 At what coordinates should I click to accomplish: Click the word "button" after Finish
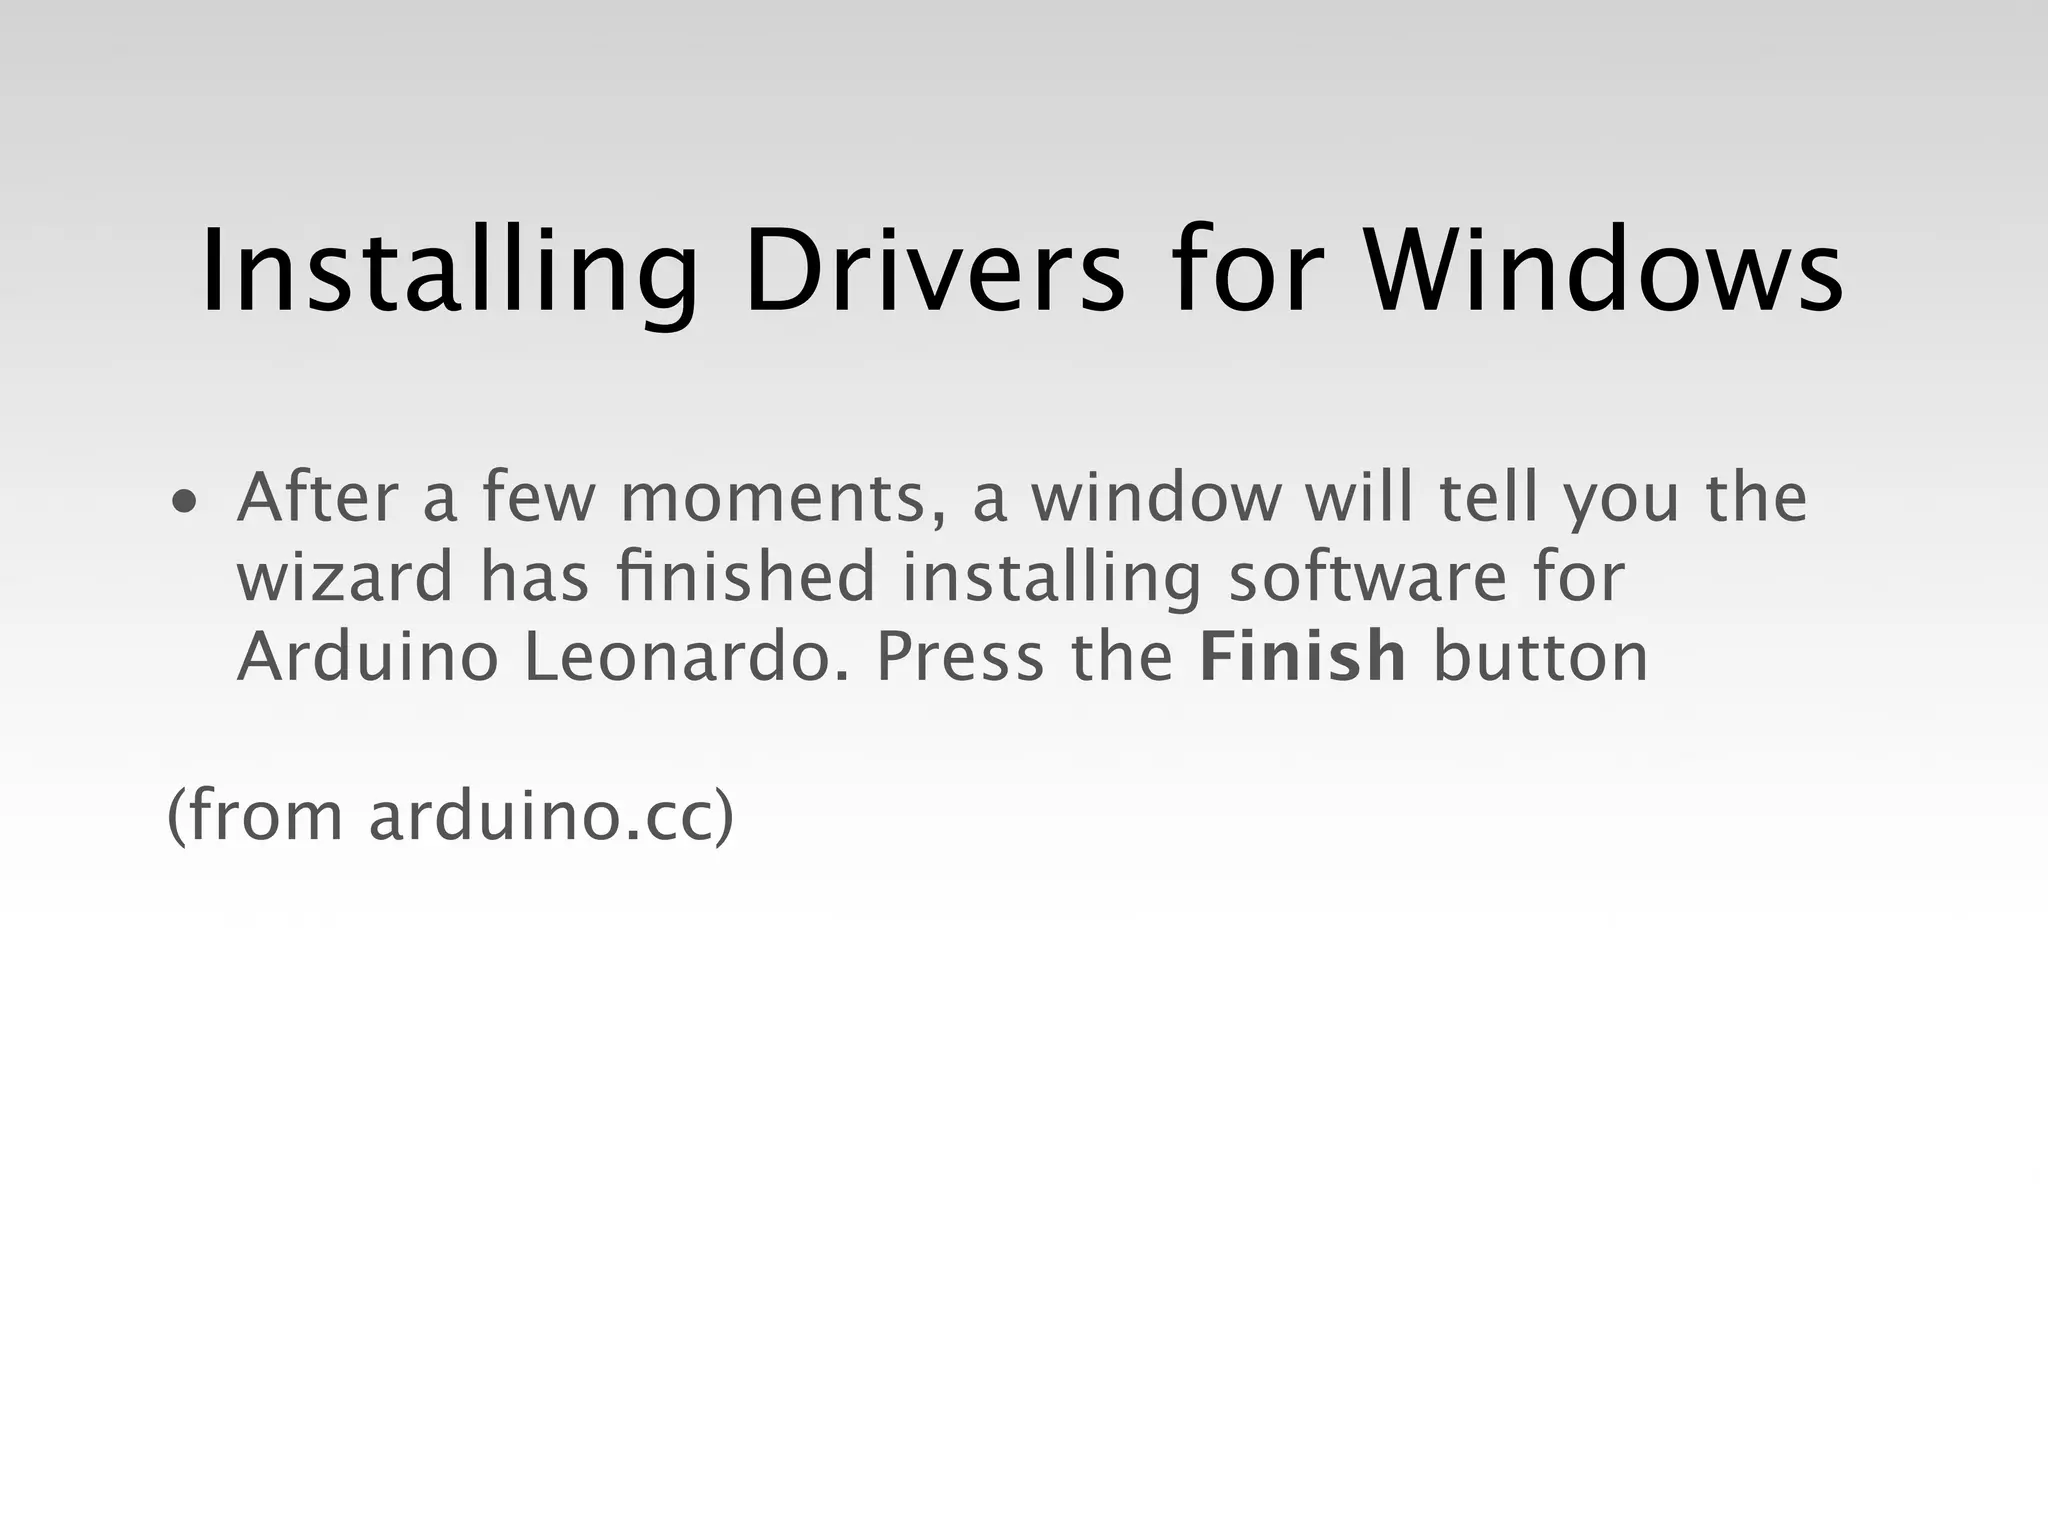coord(1540,656)
